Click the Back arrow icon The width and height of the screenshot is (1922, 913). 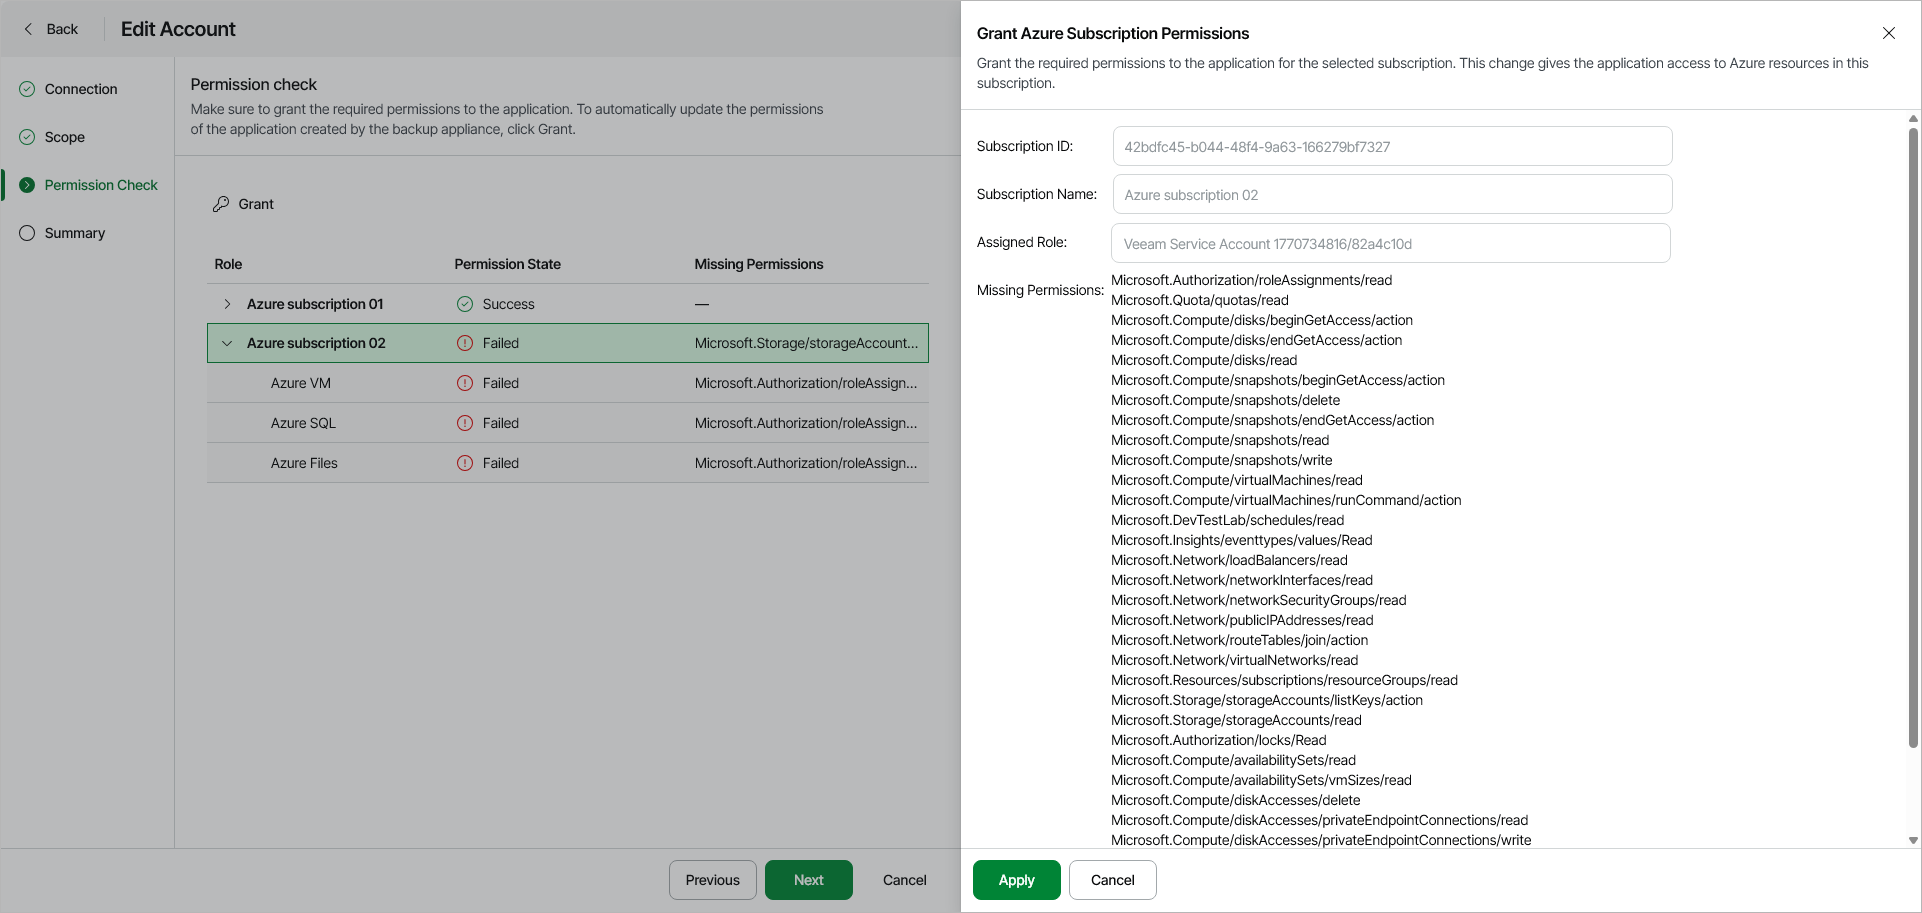point(28,29)
